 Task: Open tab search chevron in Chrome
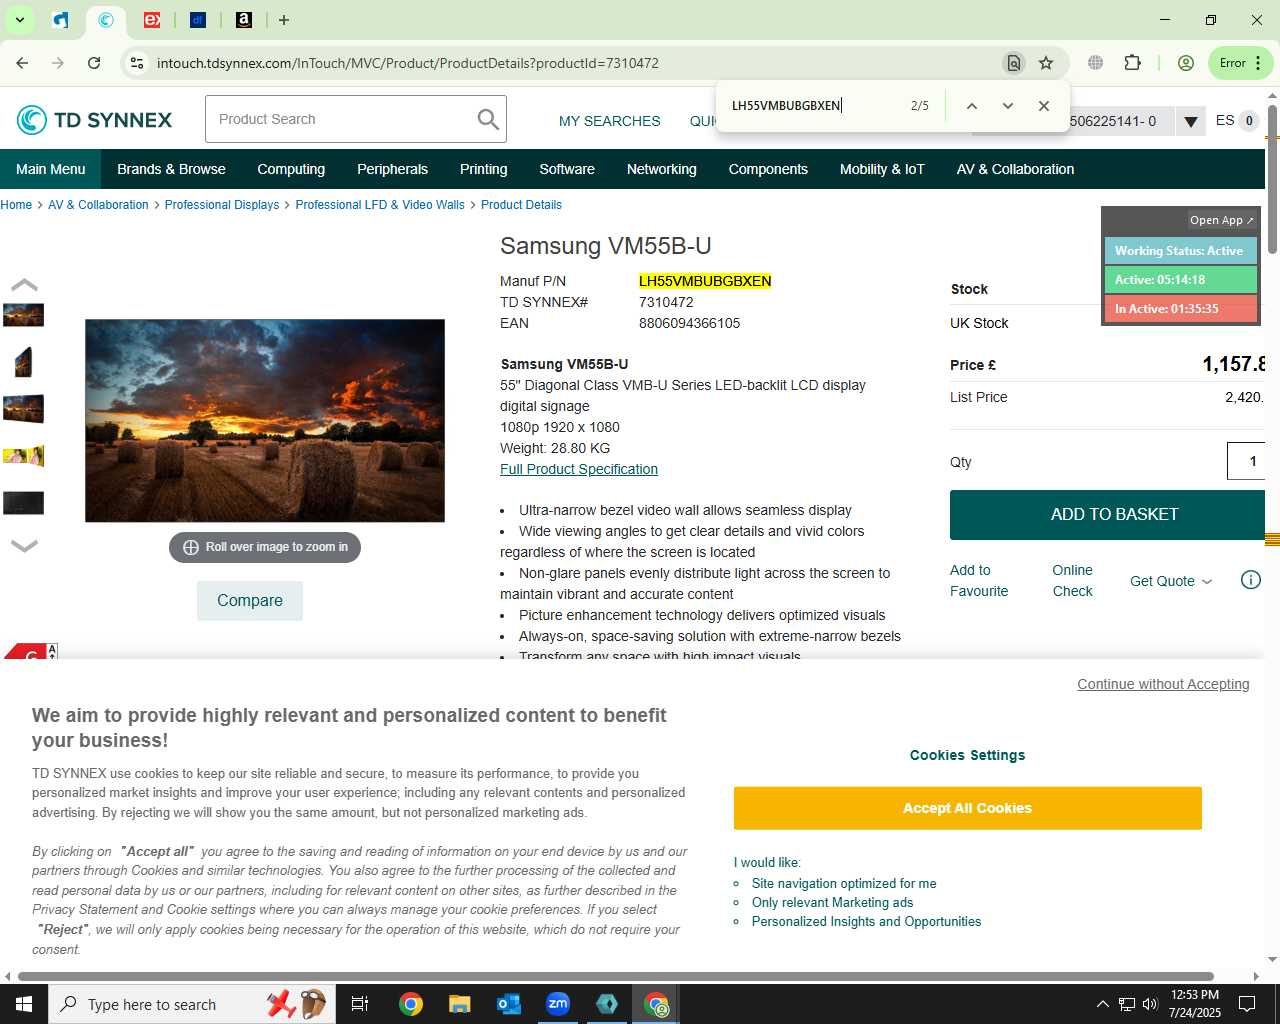(19, 20)
